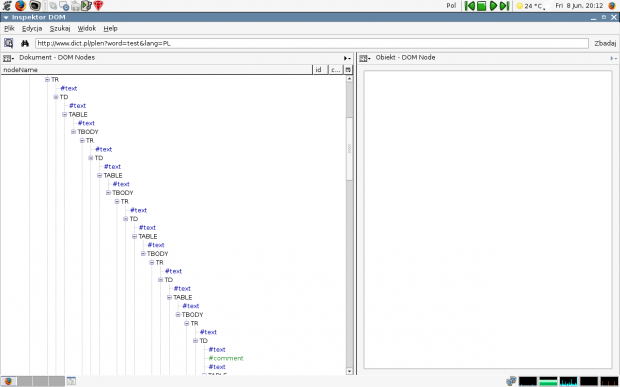
Task: Click the green stop button in the panel
Action: coord(482,6)
